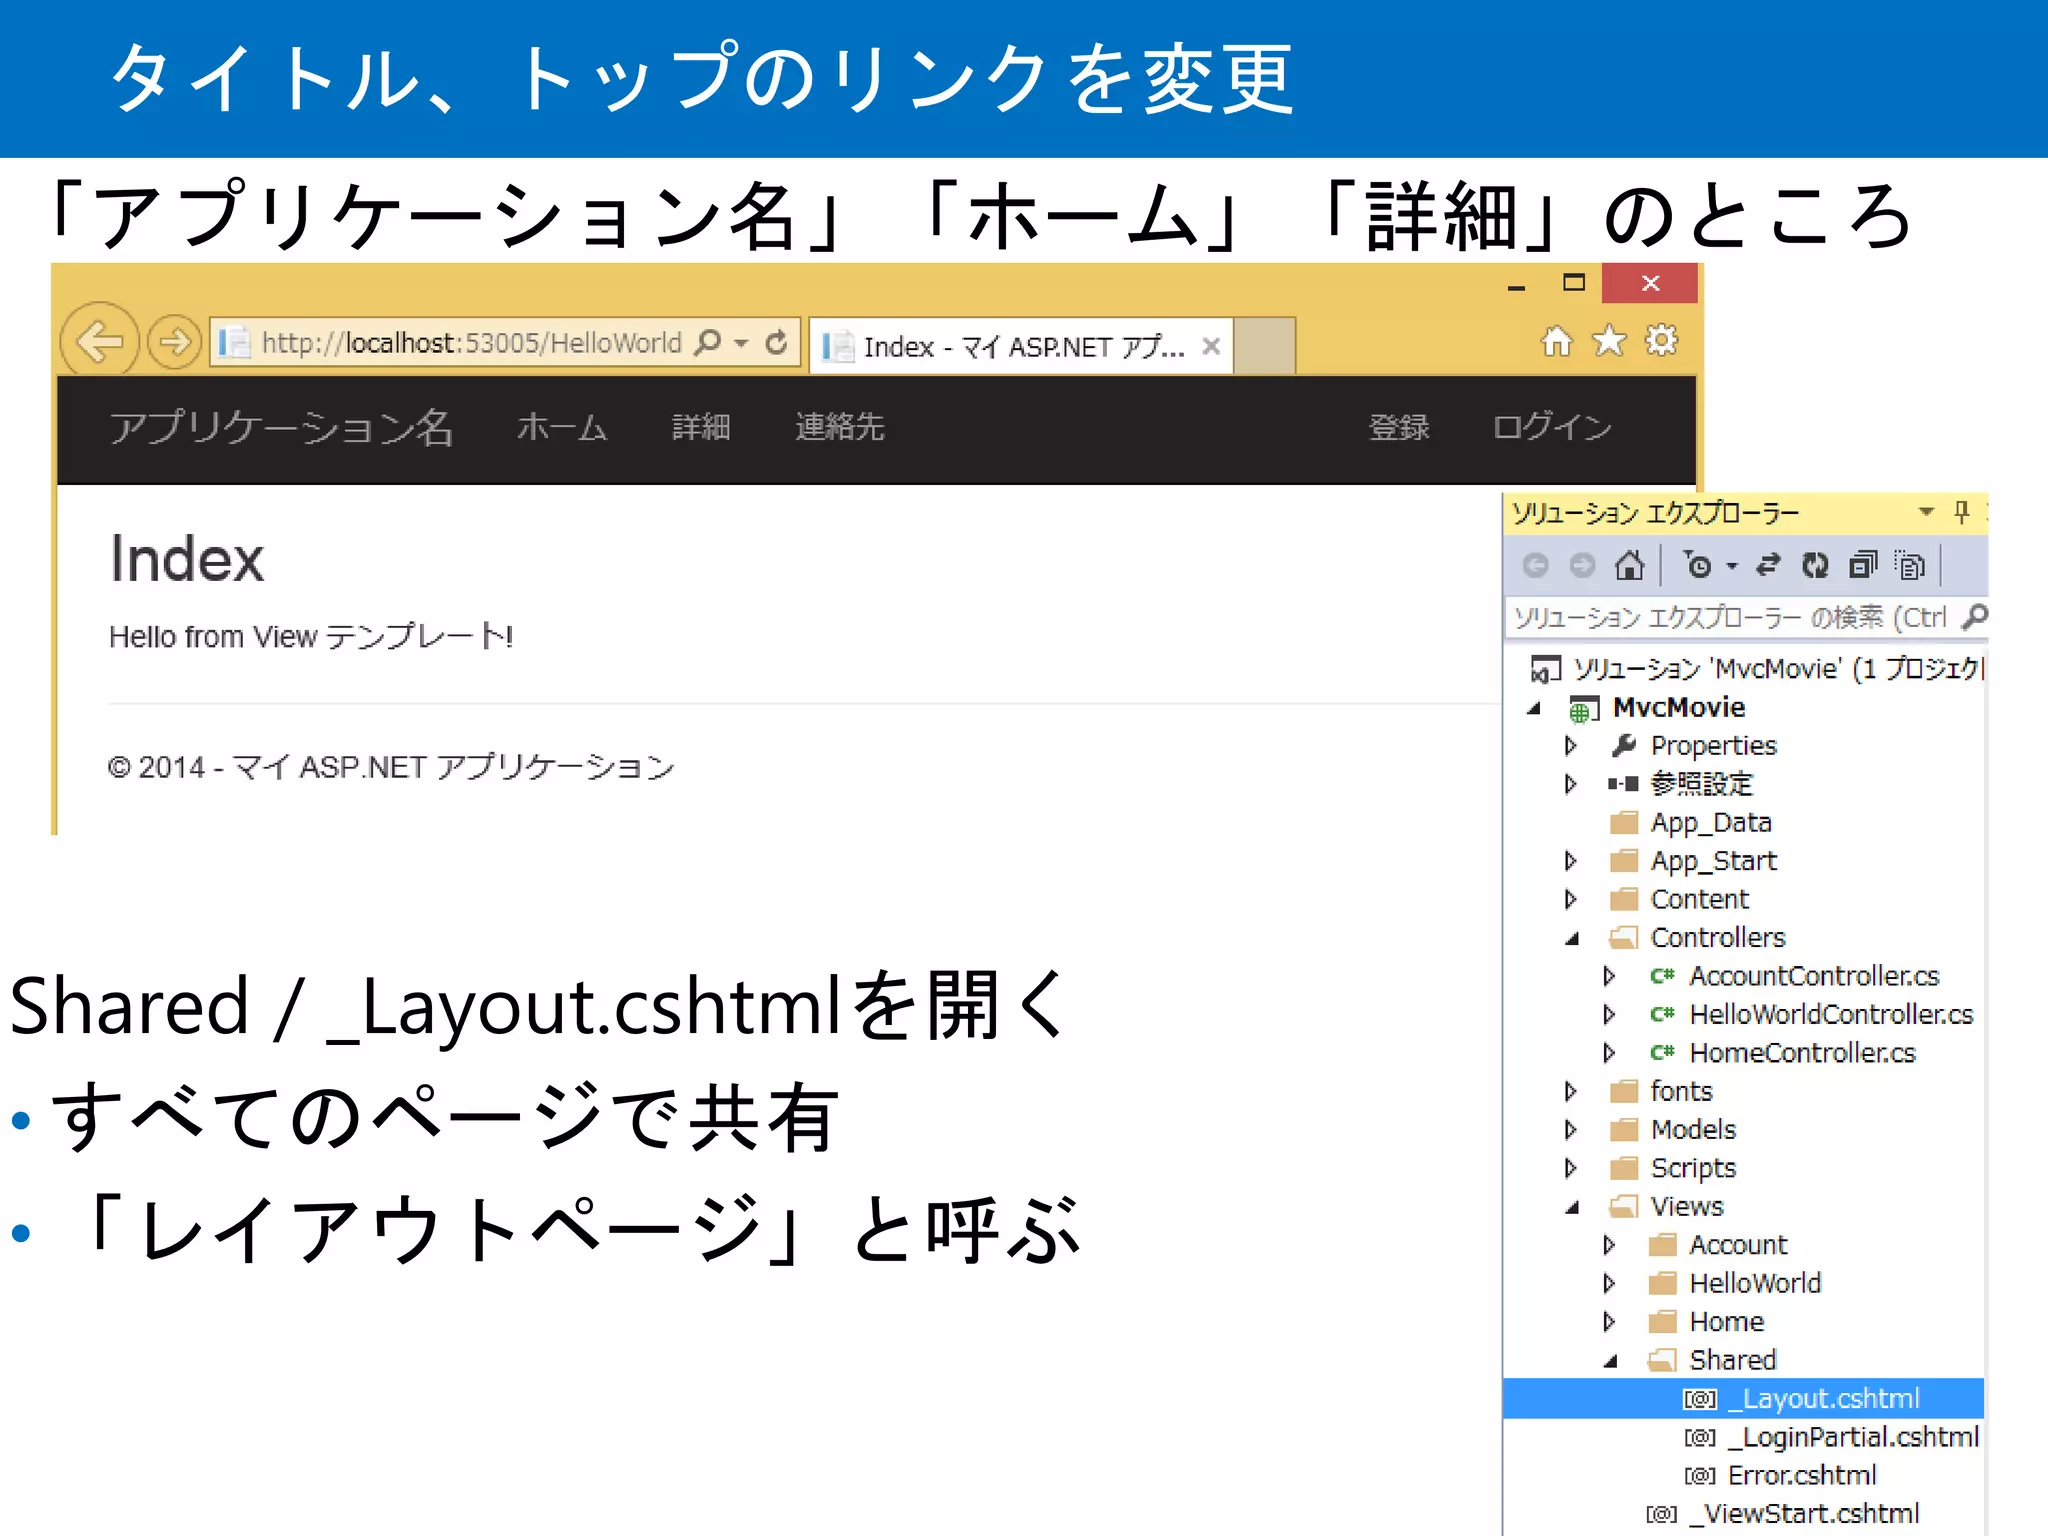Expand the Properties node

point(1570,746)
